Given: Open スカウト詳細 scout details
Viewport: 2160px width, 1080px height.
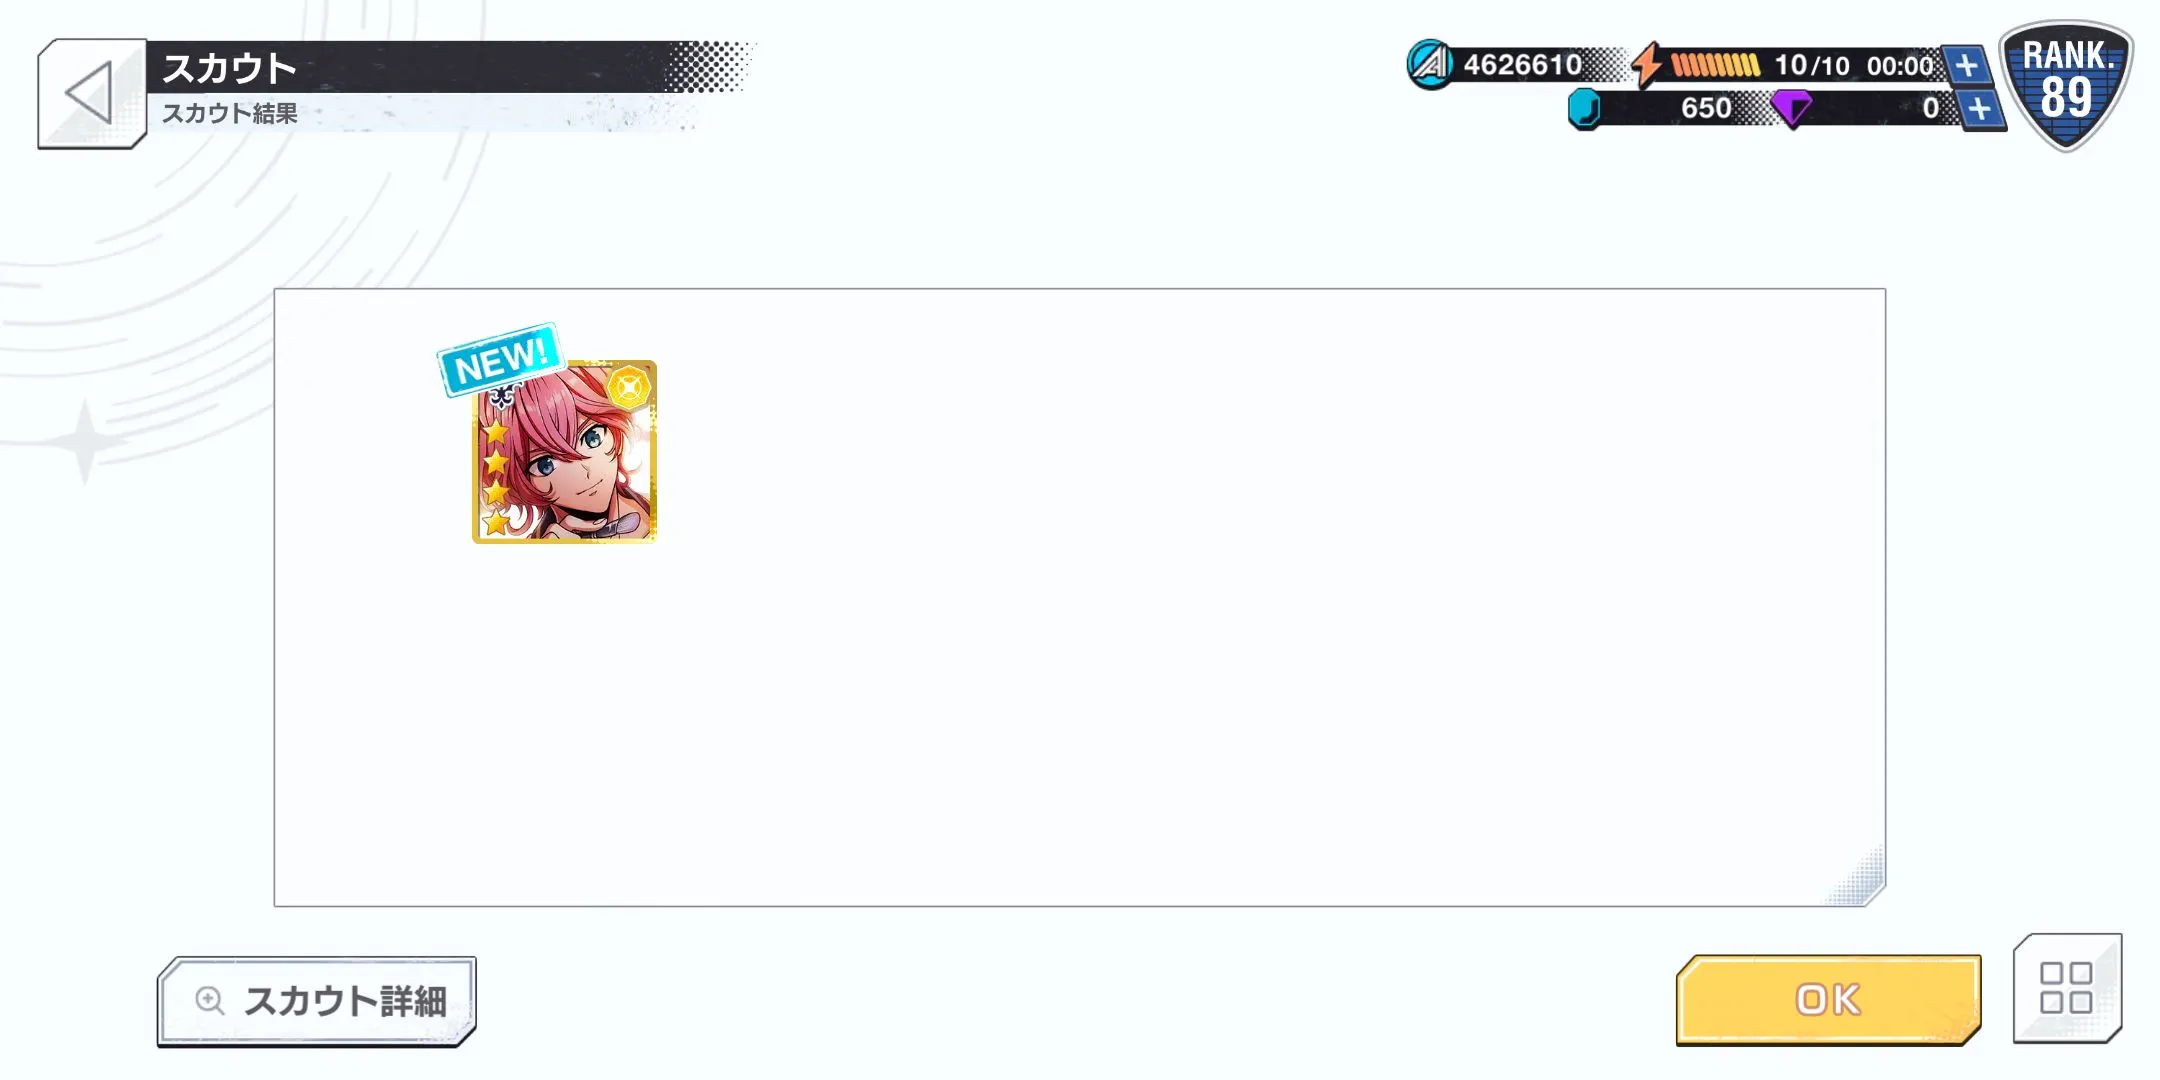Looking at the screenshot, I should point(316,1001).
